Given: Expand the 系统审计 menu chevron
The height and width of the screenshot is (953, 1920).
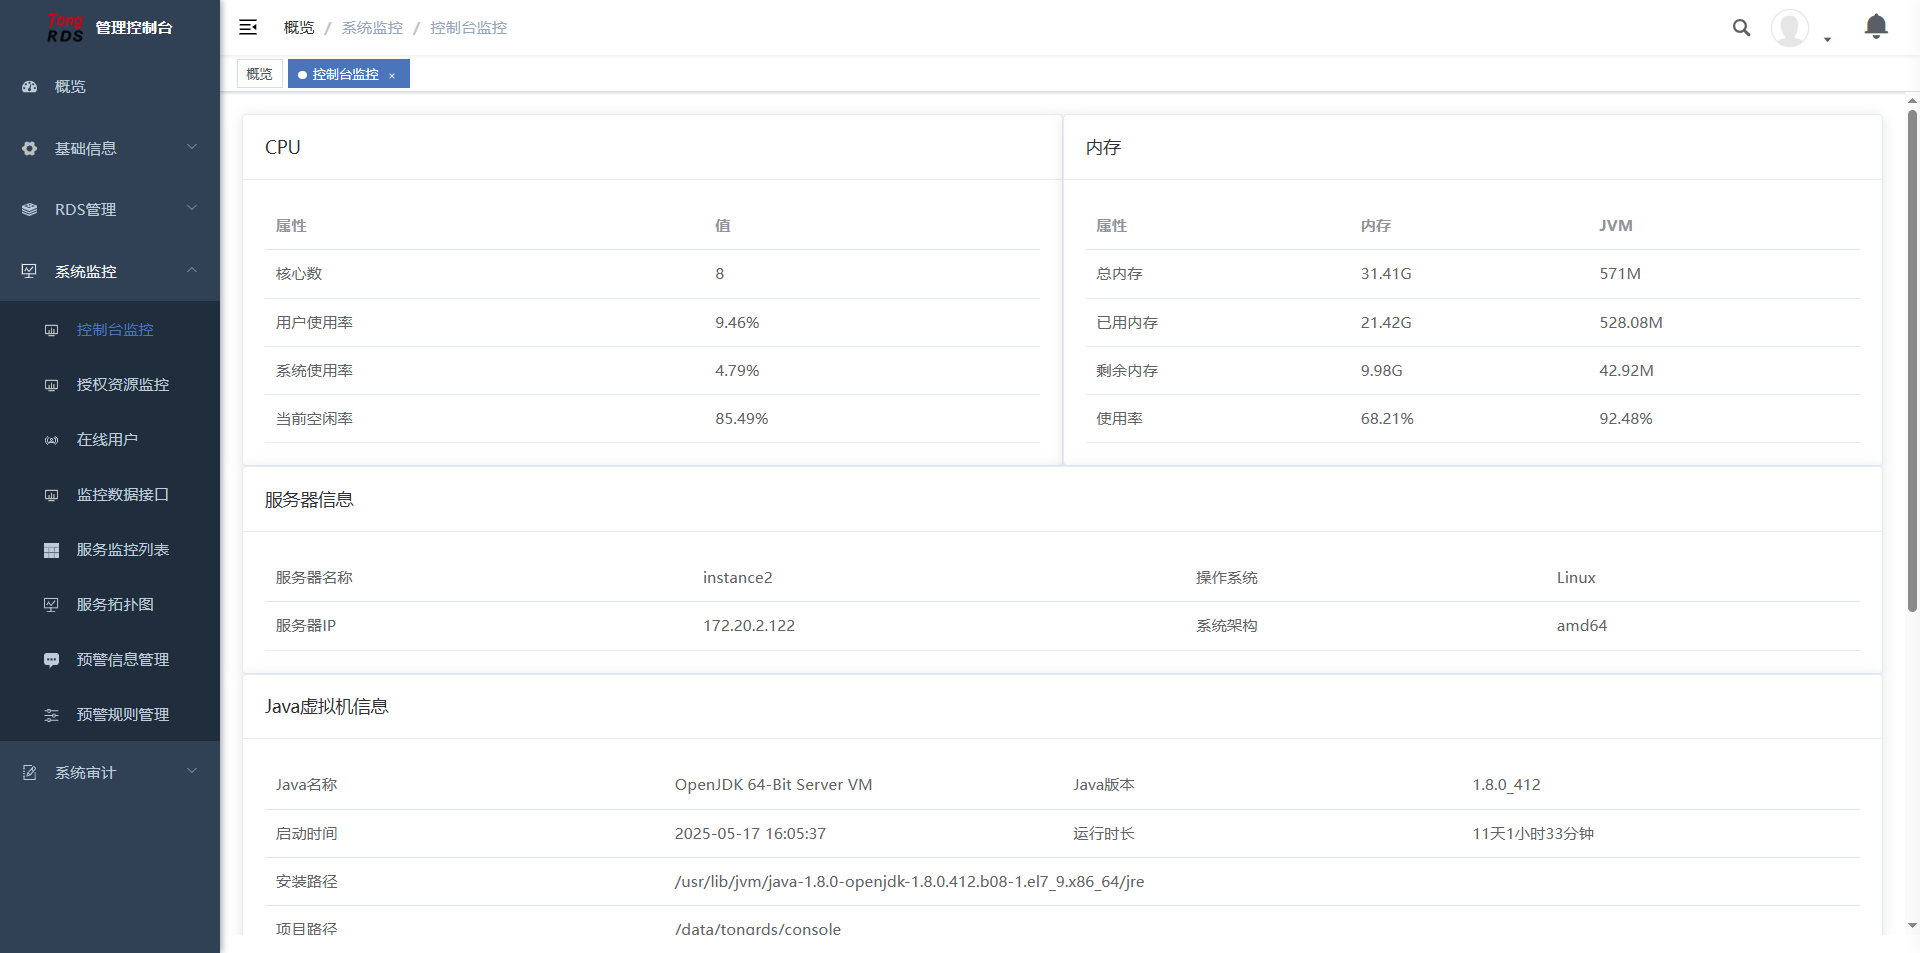Looking at the screenshot, I should pos(192,772).
